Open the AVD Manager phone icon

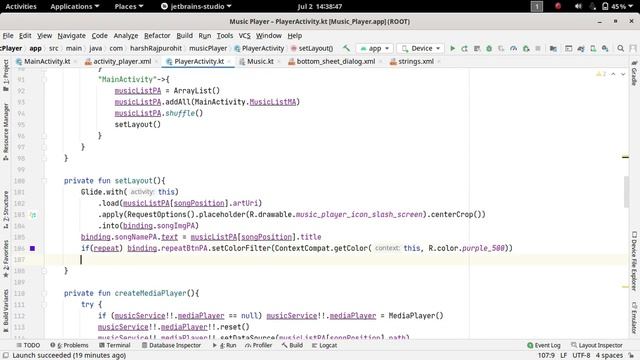tap(593, 48)
